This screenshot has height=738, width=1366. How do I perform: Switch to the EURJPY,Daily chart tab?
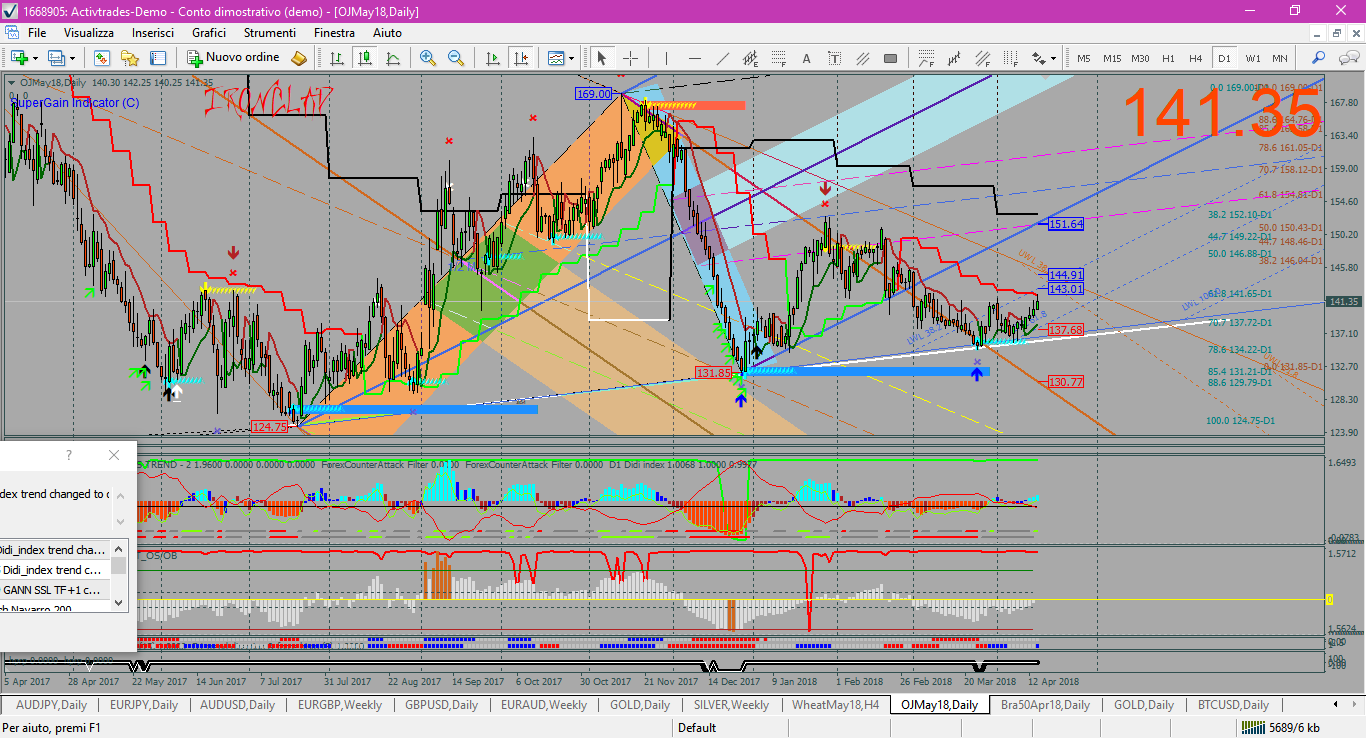point(144,705)
